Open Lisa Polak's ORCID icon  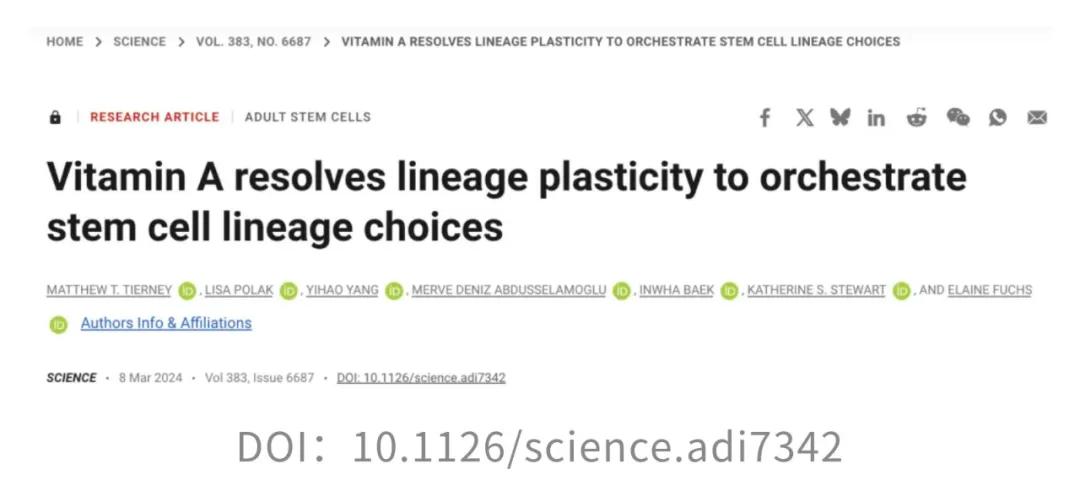(289, 291)
